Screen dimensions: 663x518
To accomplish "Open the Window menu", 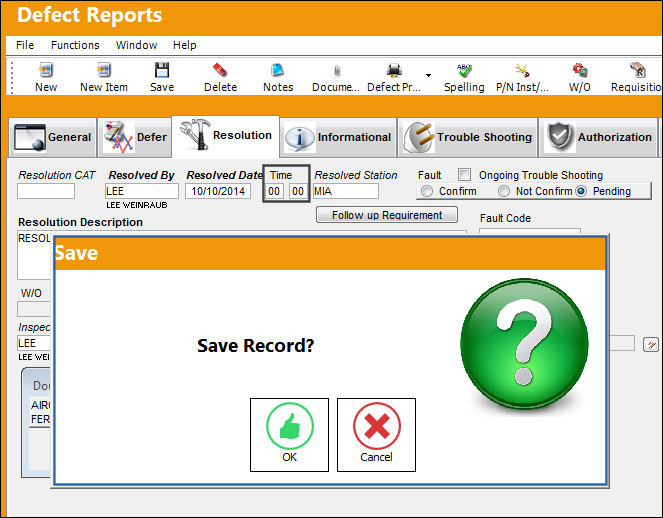I will (137, 45).
